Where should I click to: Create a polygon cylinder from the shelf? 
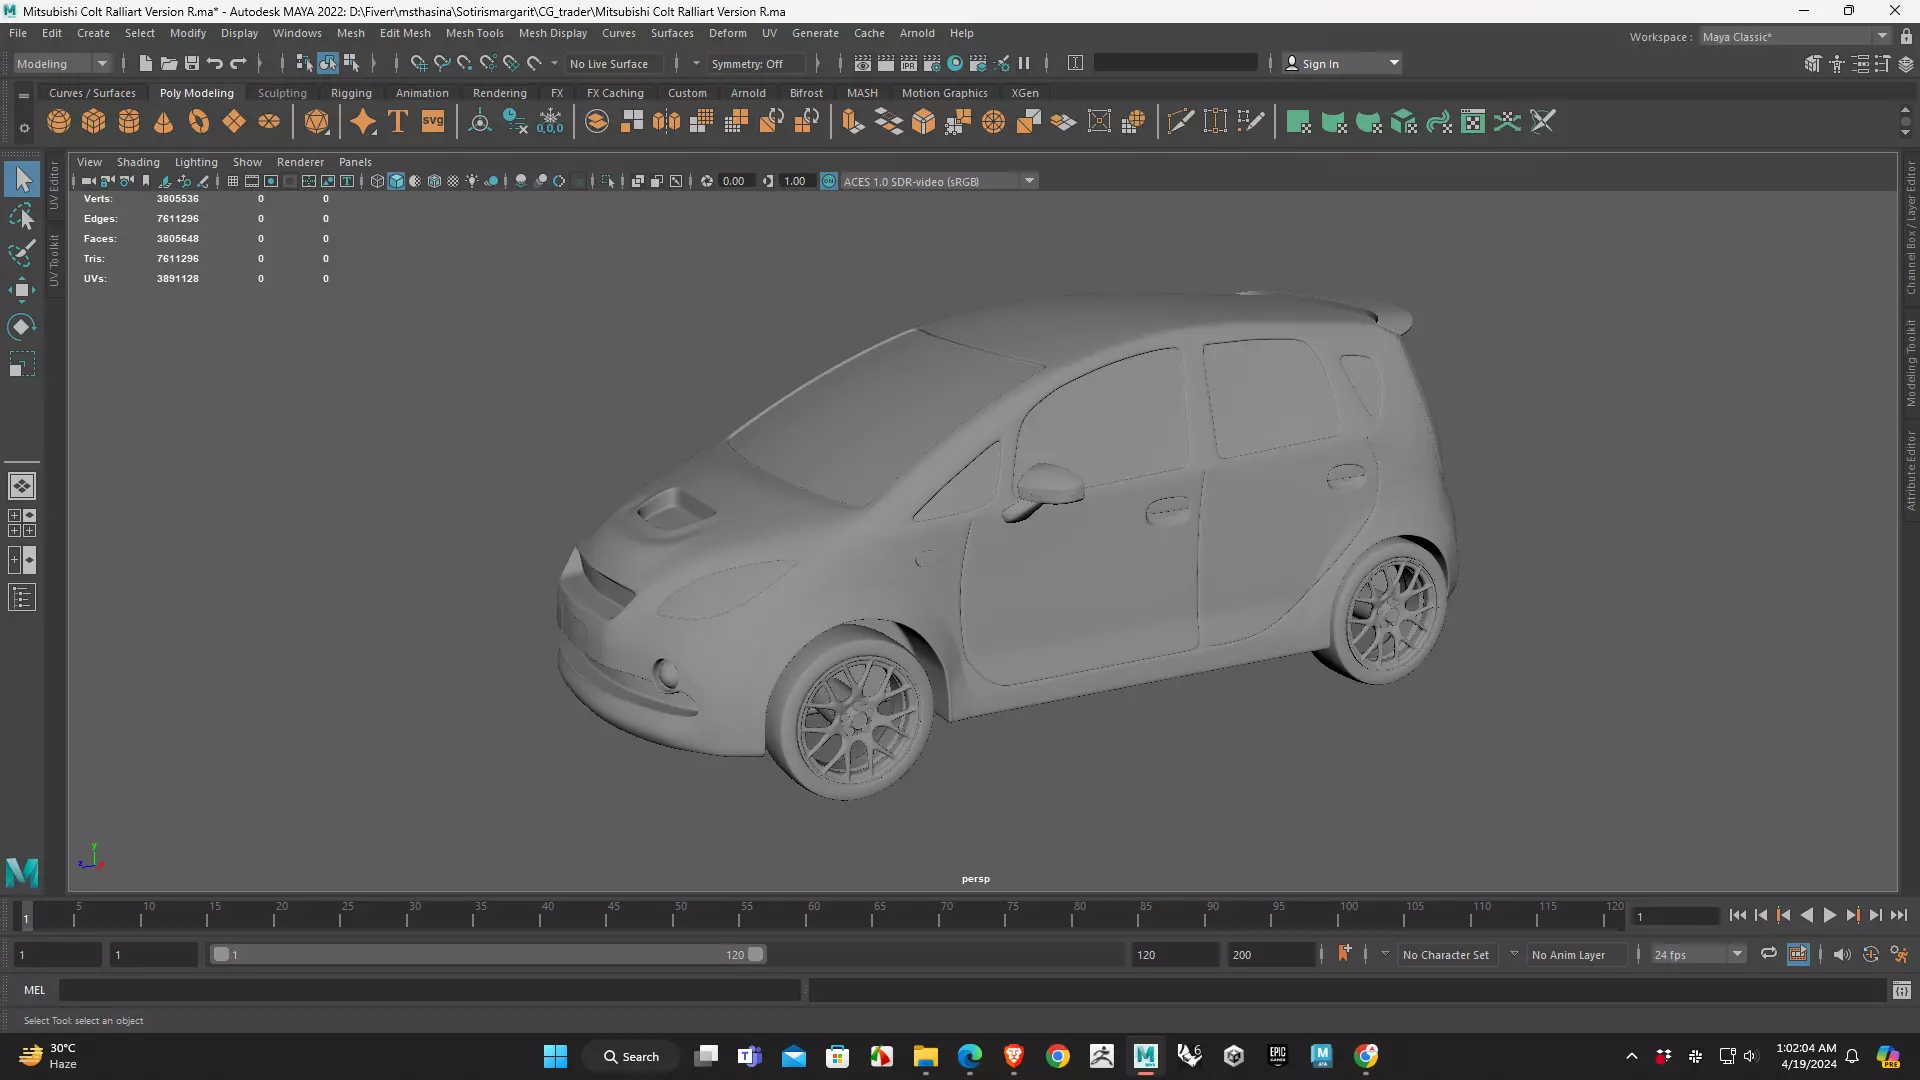(x=129, y=122)
